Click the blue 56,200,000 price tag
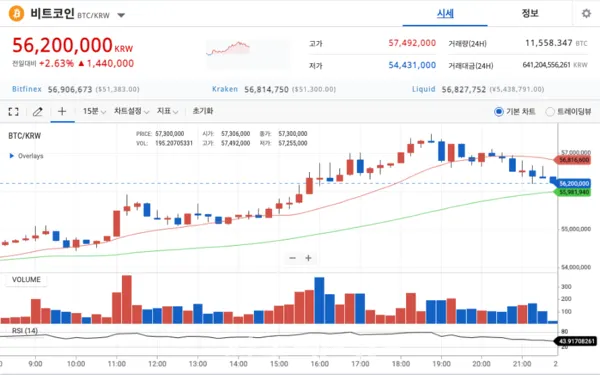 click(x=573, y=184)
